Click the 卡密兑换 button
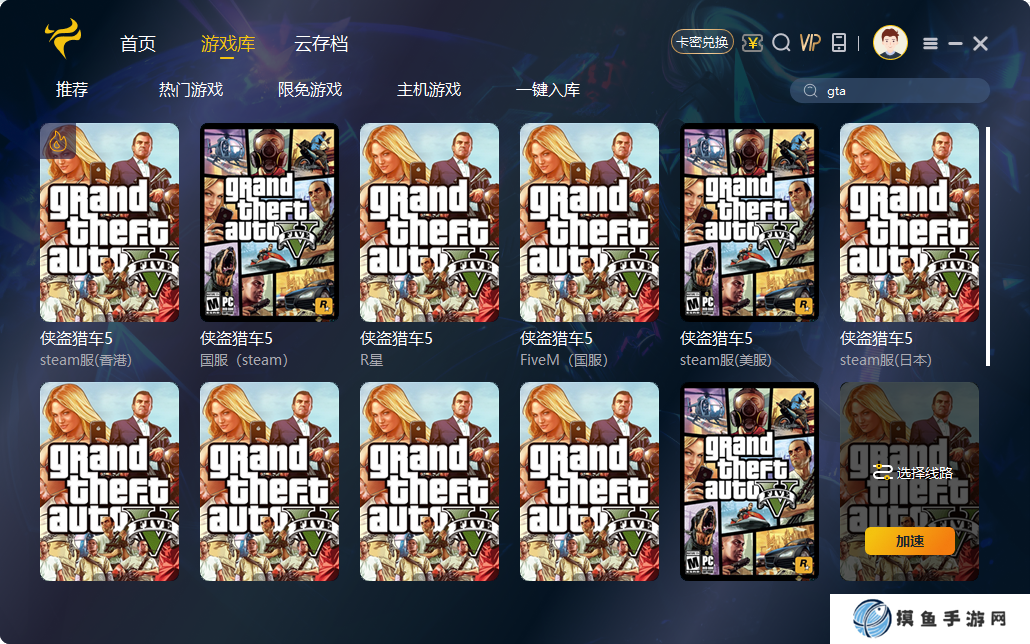The image size is (1030, 644). tap(702, 43)
